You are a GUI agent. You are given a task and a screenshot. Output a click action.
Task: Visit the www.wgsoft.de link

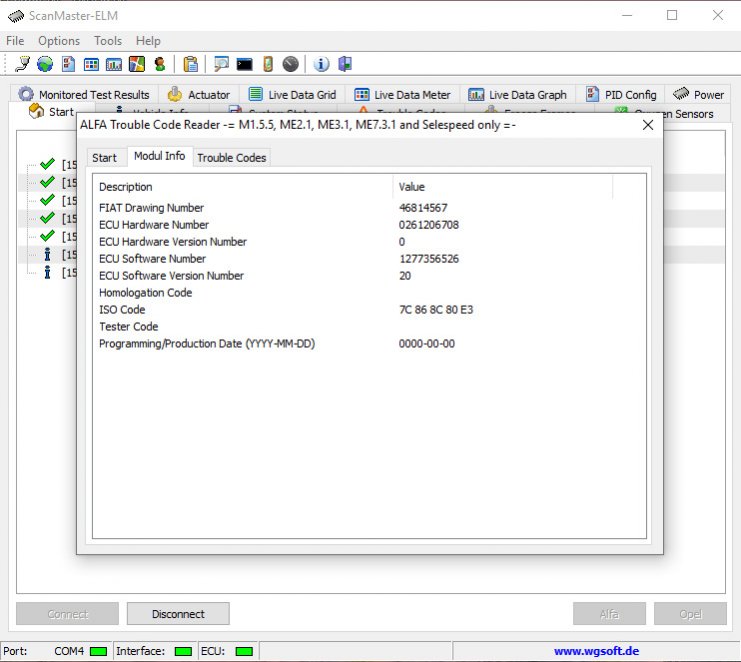(596, 651)
